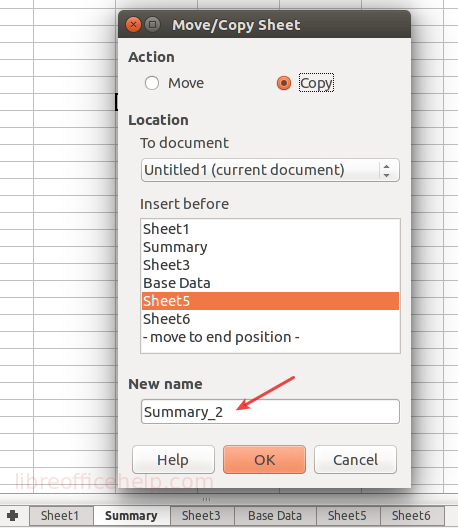The width and height of the screenshot is (458, 528).
Task: Open Help for this dialog
Action: (x=173, y=460)
